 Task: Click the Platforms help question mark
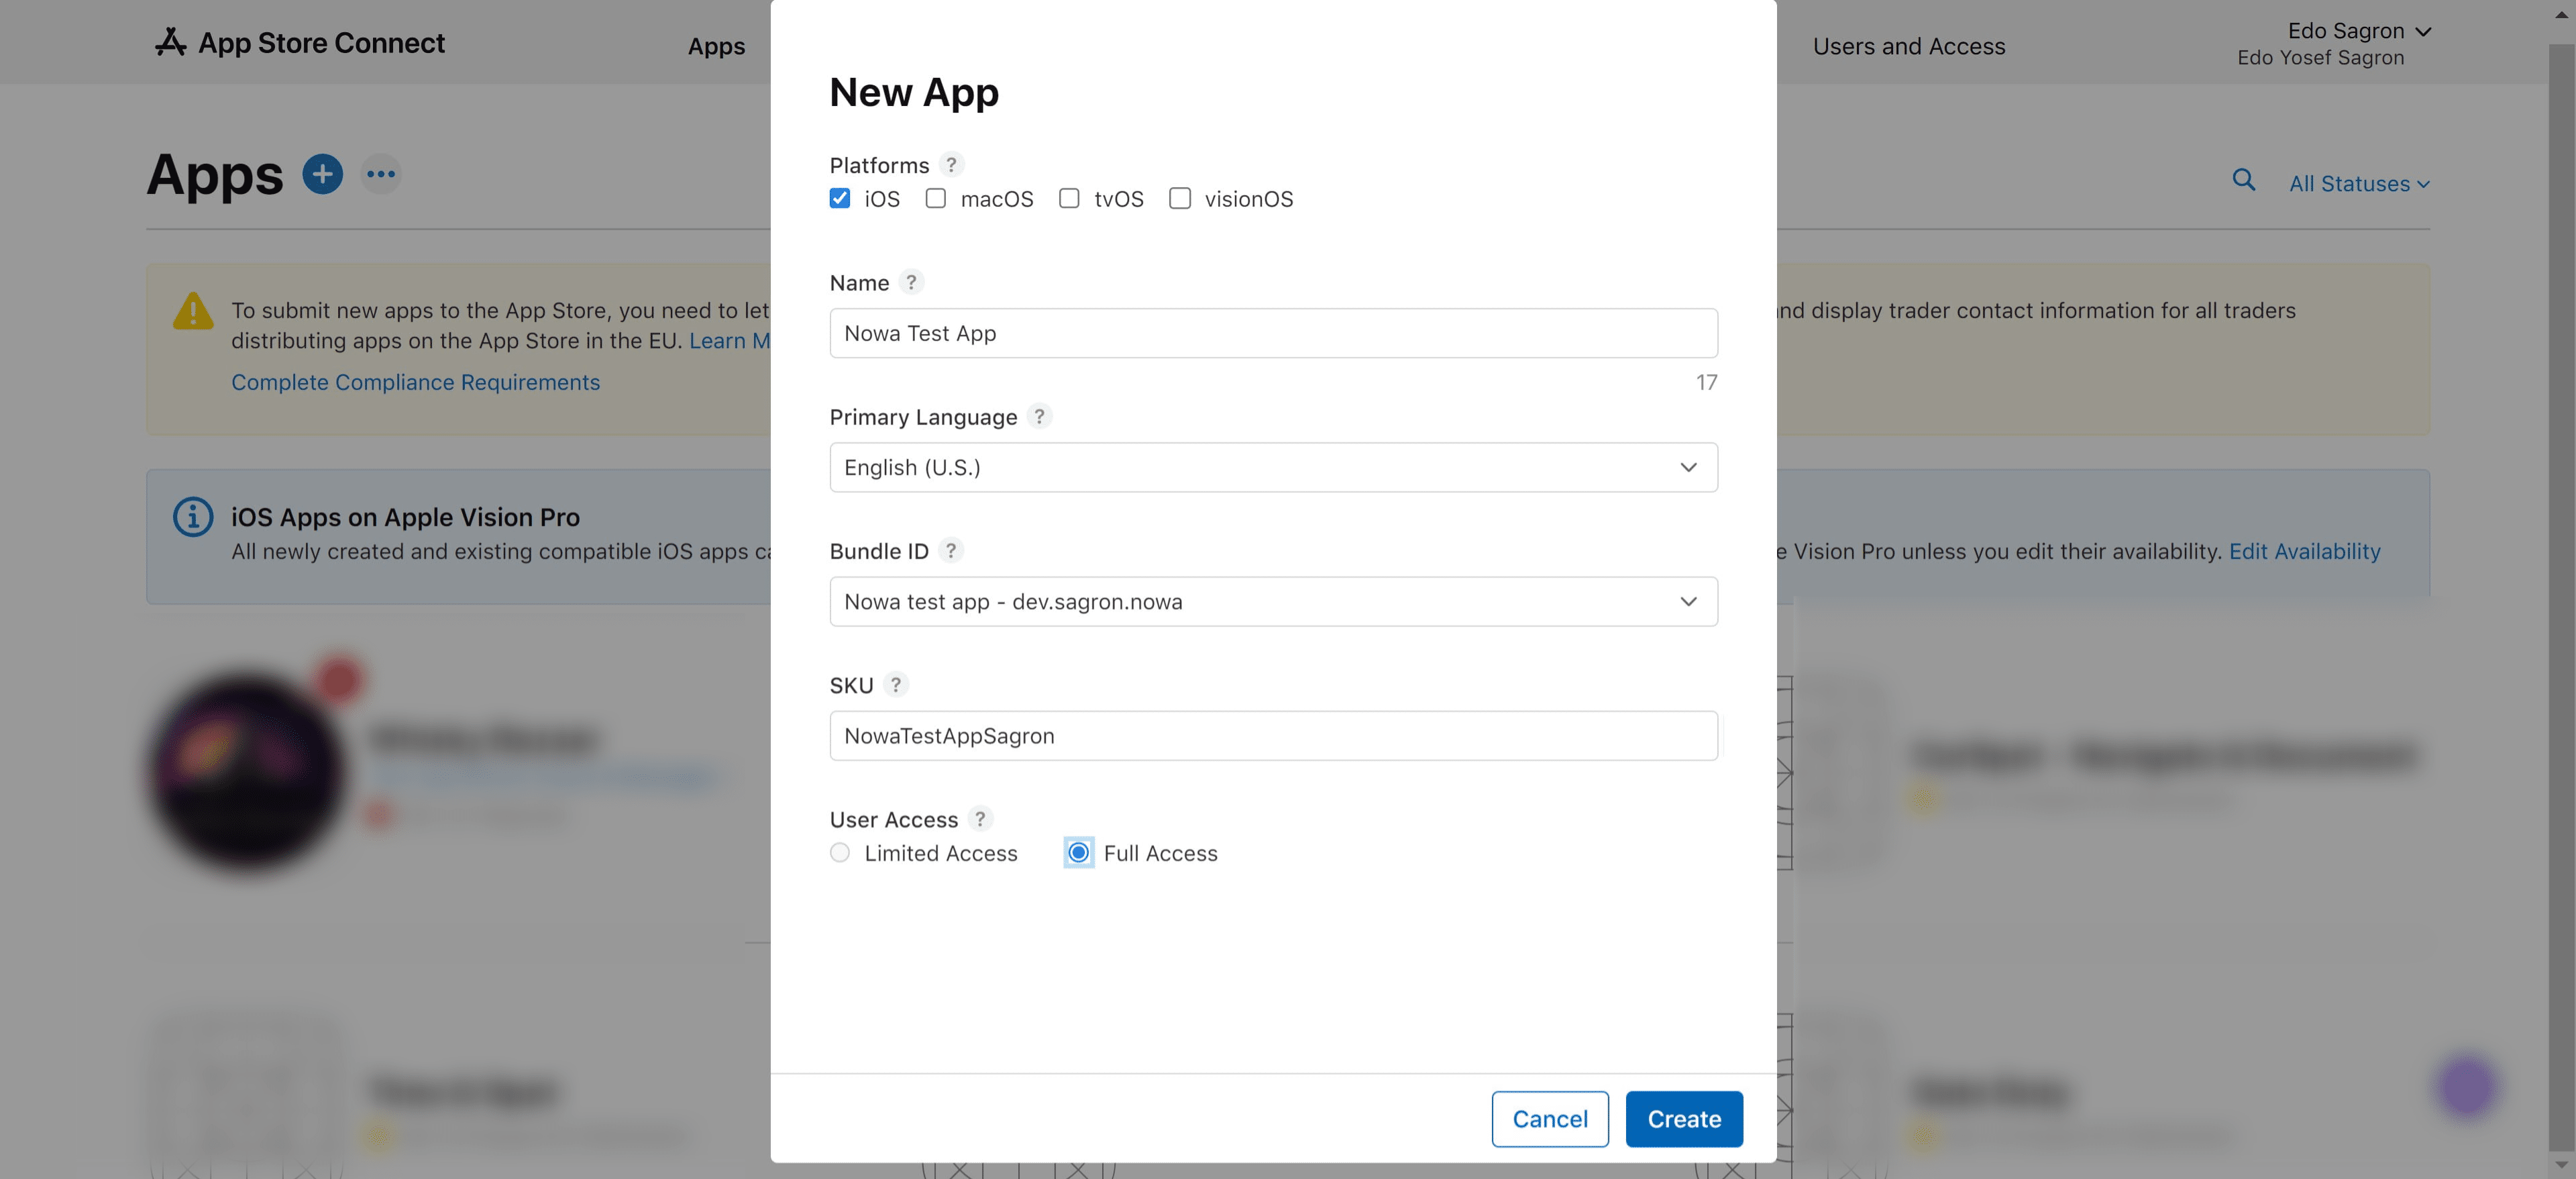pos(951,164)
